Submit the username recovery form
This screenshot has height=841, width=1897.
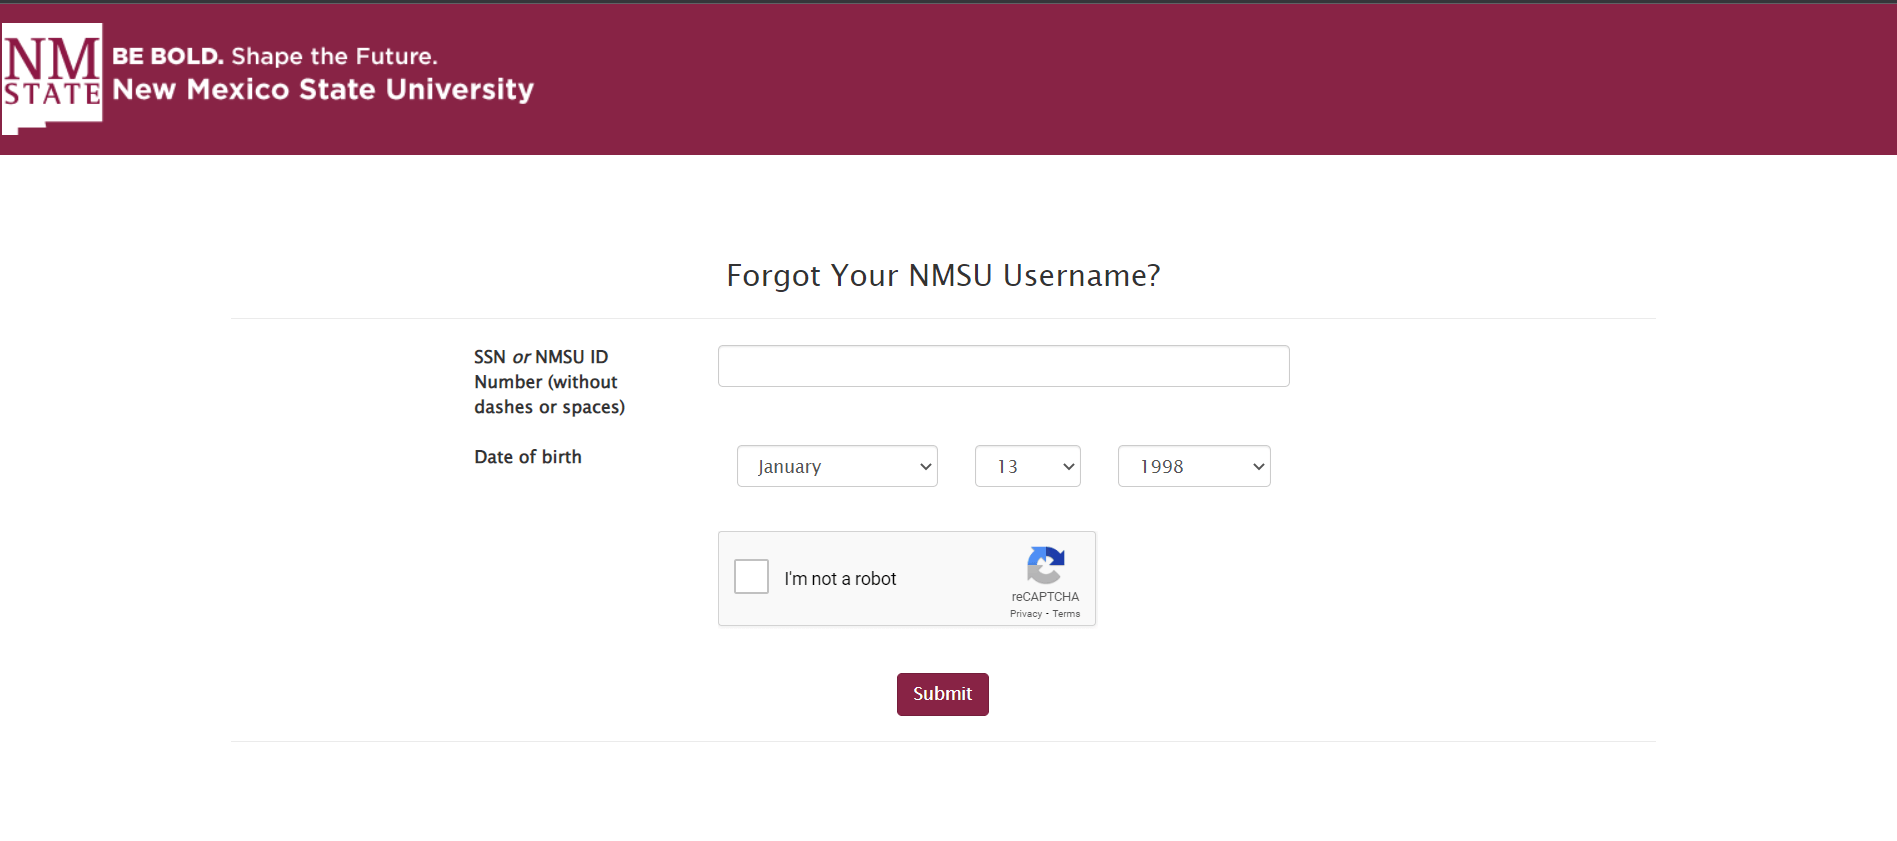click(x=942, y=694)
